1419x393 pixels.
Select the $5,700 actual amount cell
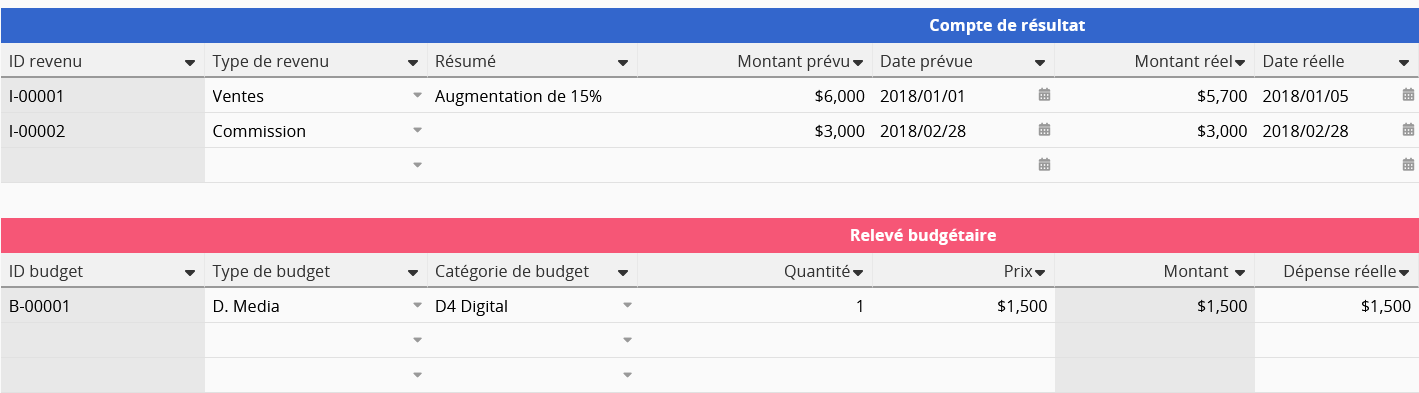[x=1154, y=96]
